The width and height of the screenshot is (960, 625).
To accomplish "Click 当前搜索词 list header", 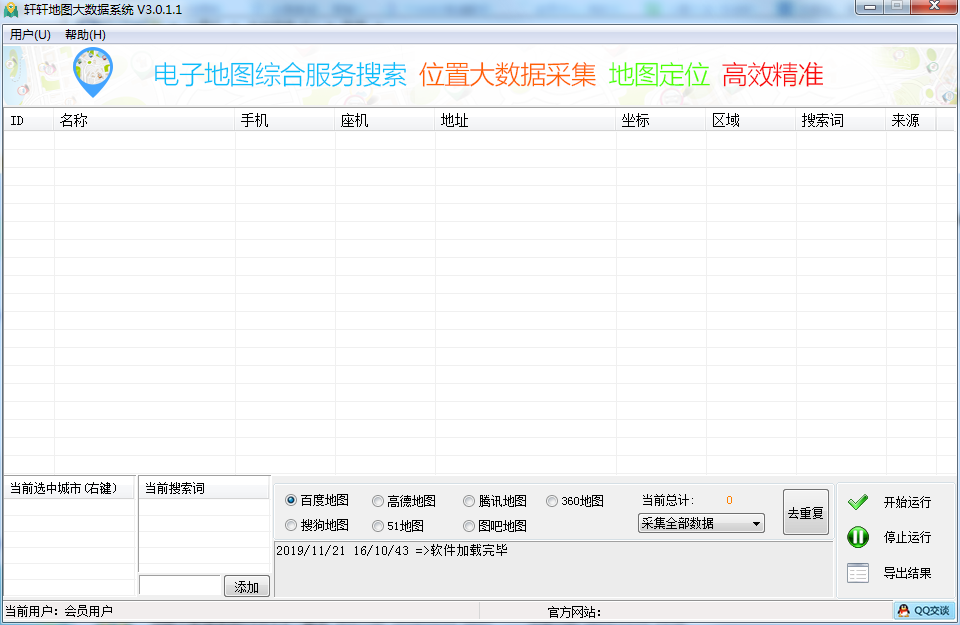I will tap(204, 488).
